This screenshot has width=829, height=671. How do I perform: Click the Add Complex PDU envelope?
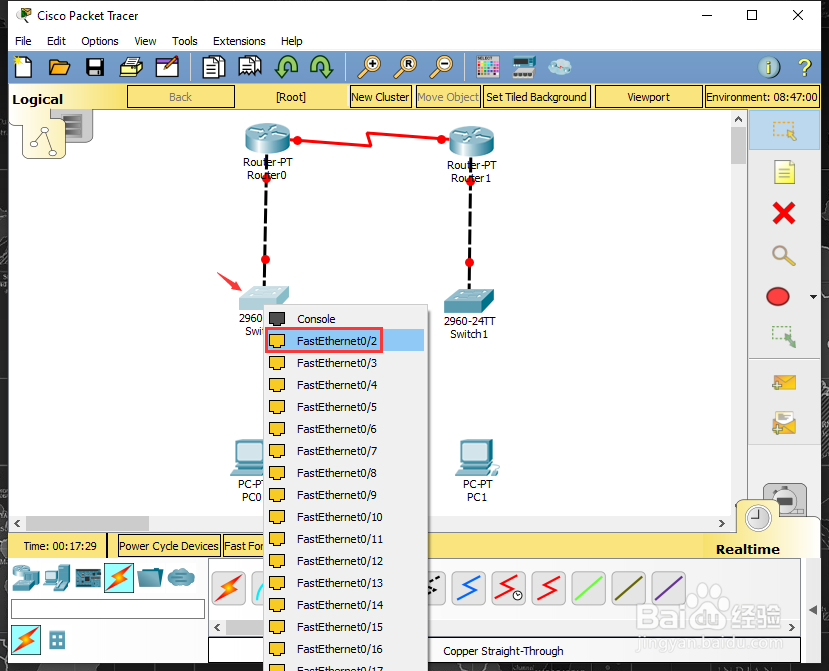tap(784, 423)
